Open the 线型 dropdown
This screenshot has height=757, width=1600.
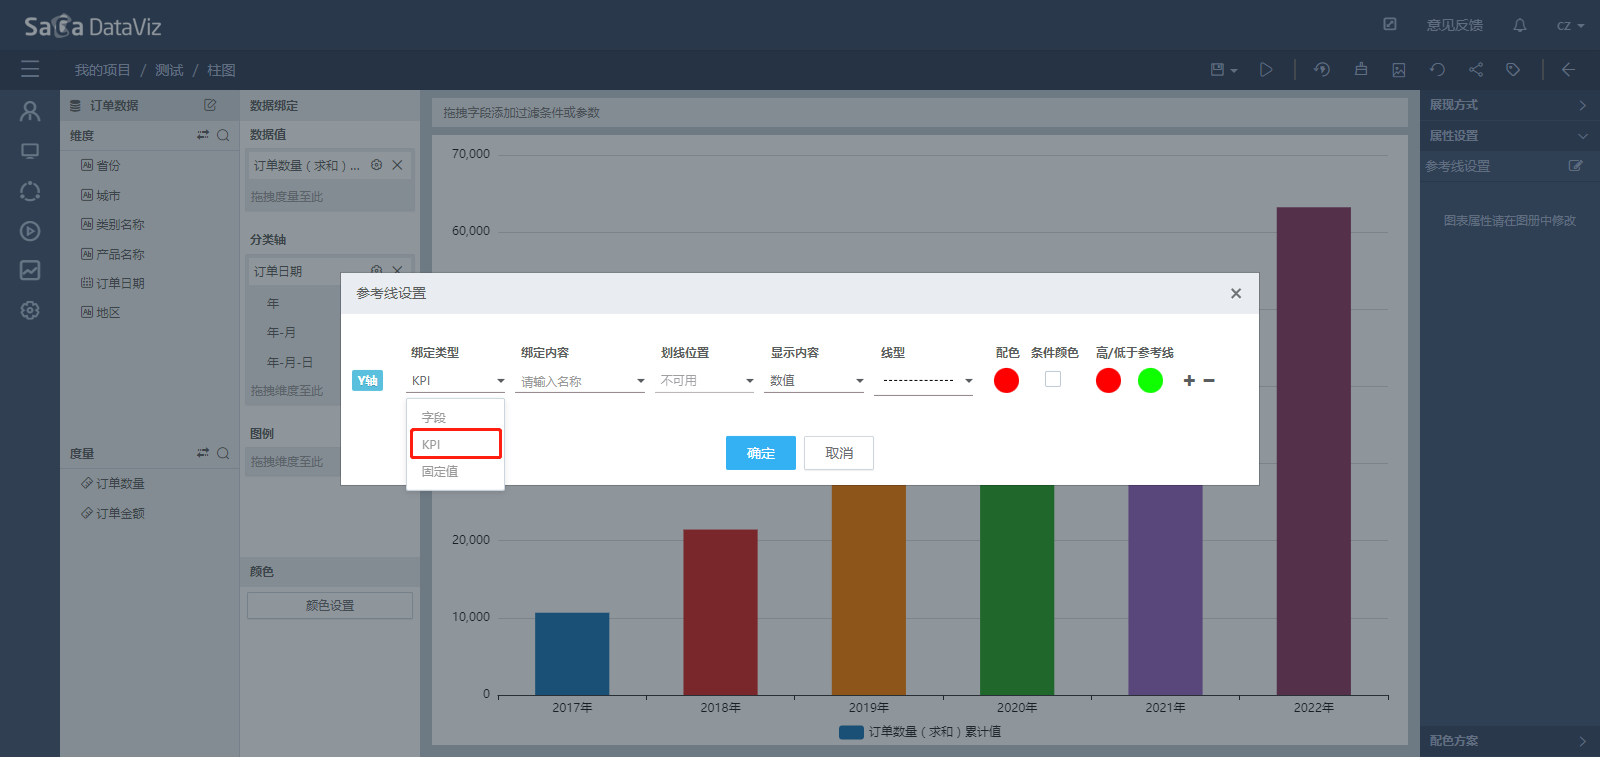click(x=924, y=381)
